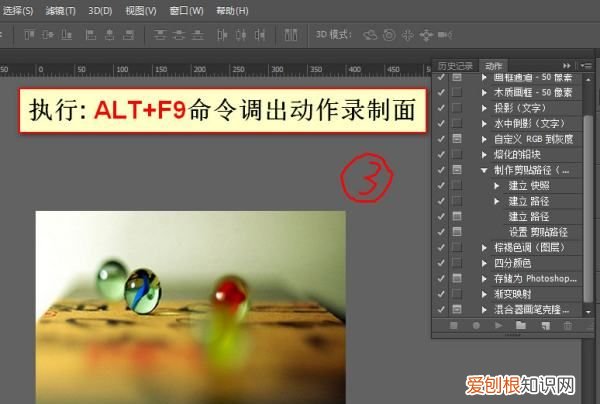Open the 窗口(W) menu

coord(186,11)
